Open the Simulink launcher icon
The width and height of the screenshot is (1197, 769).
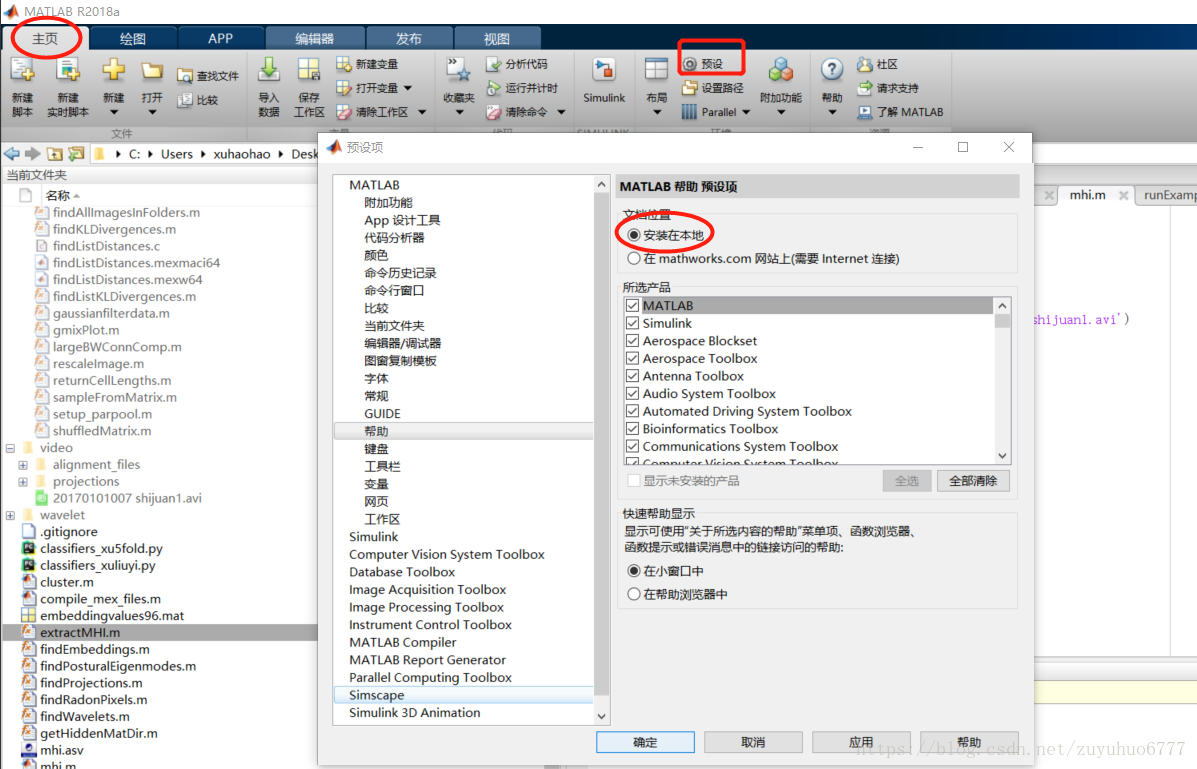click(x=604, y=72)
